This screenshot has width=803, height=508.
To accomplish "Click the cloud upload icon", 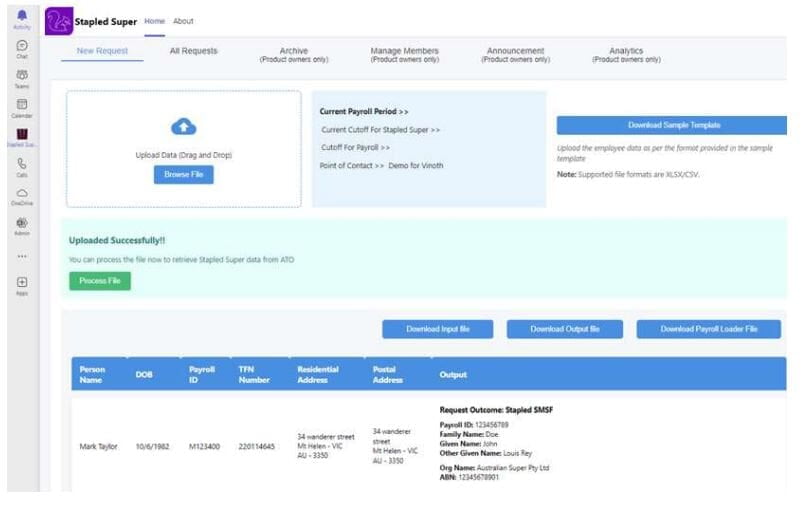I will pos(183,126).
